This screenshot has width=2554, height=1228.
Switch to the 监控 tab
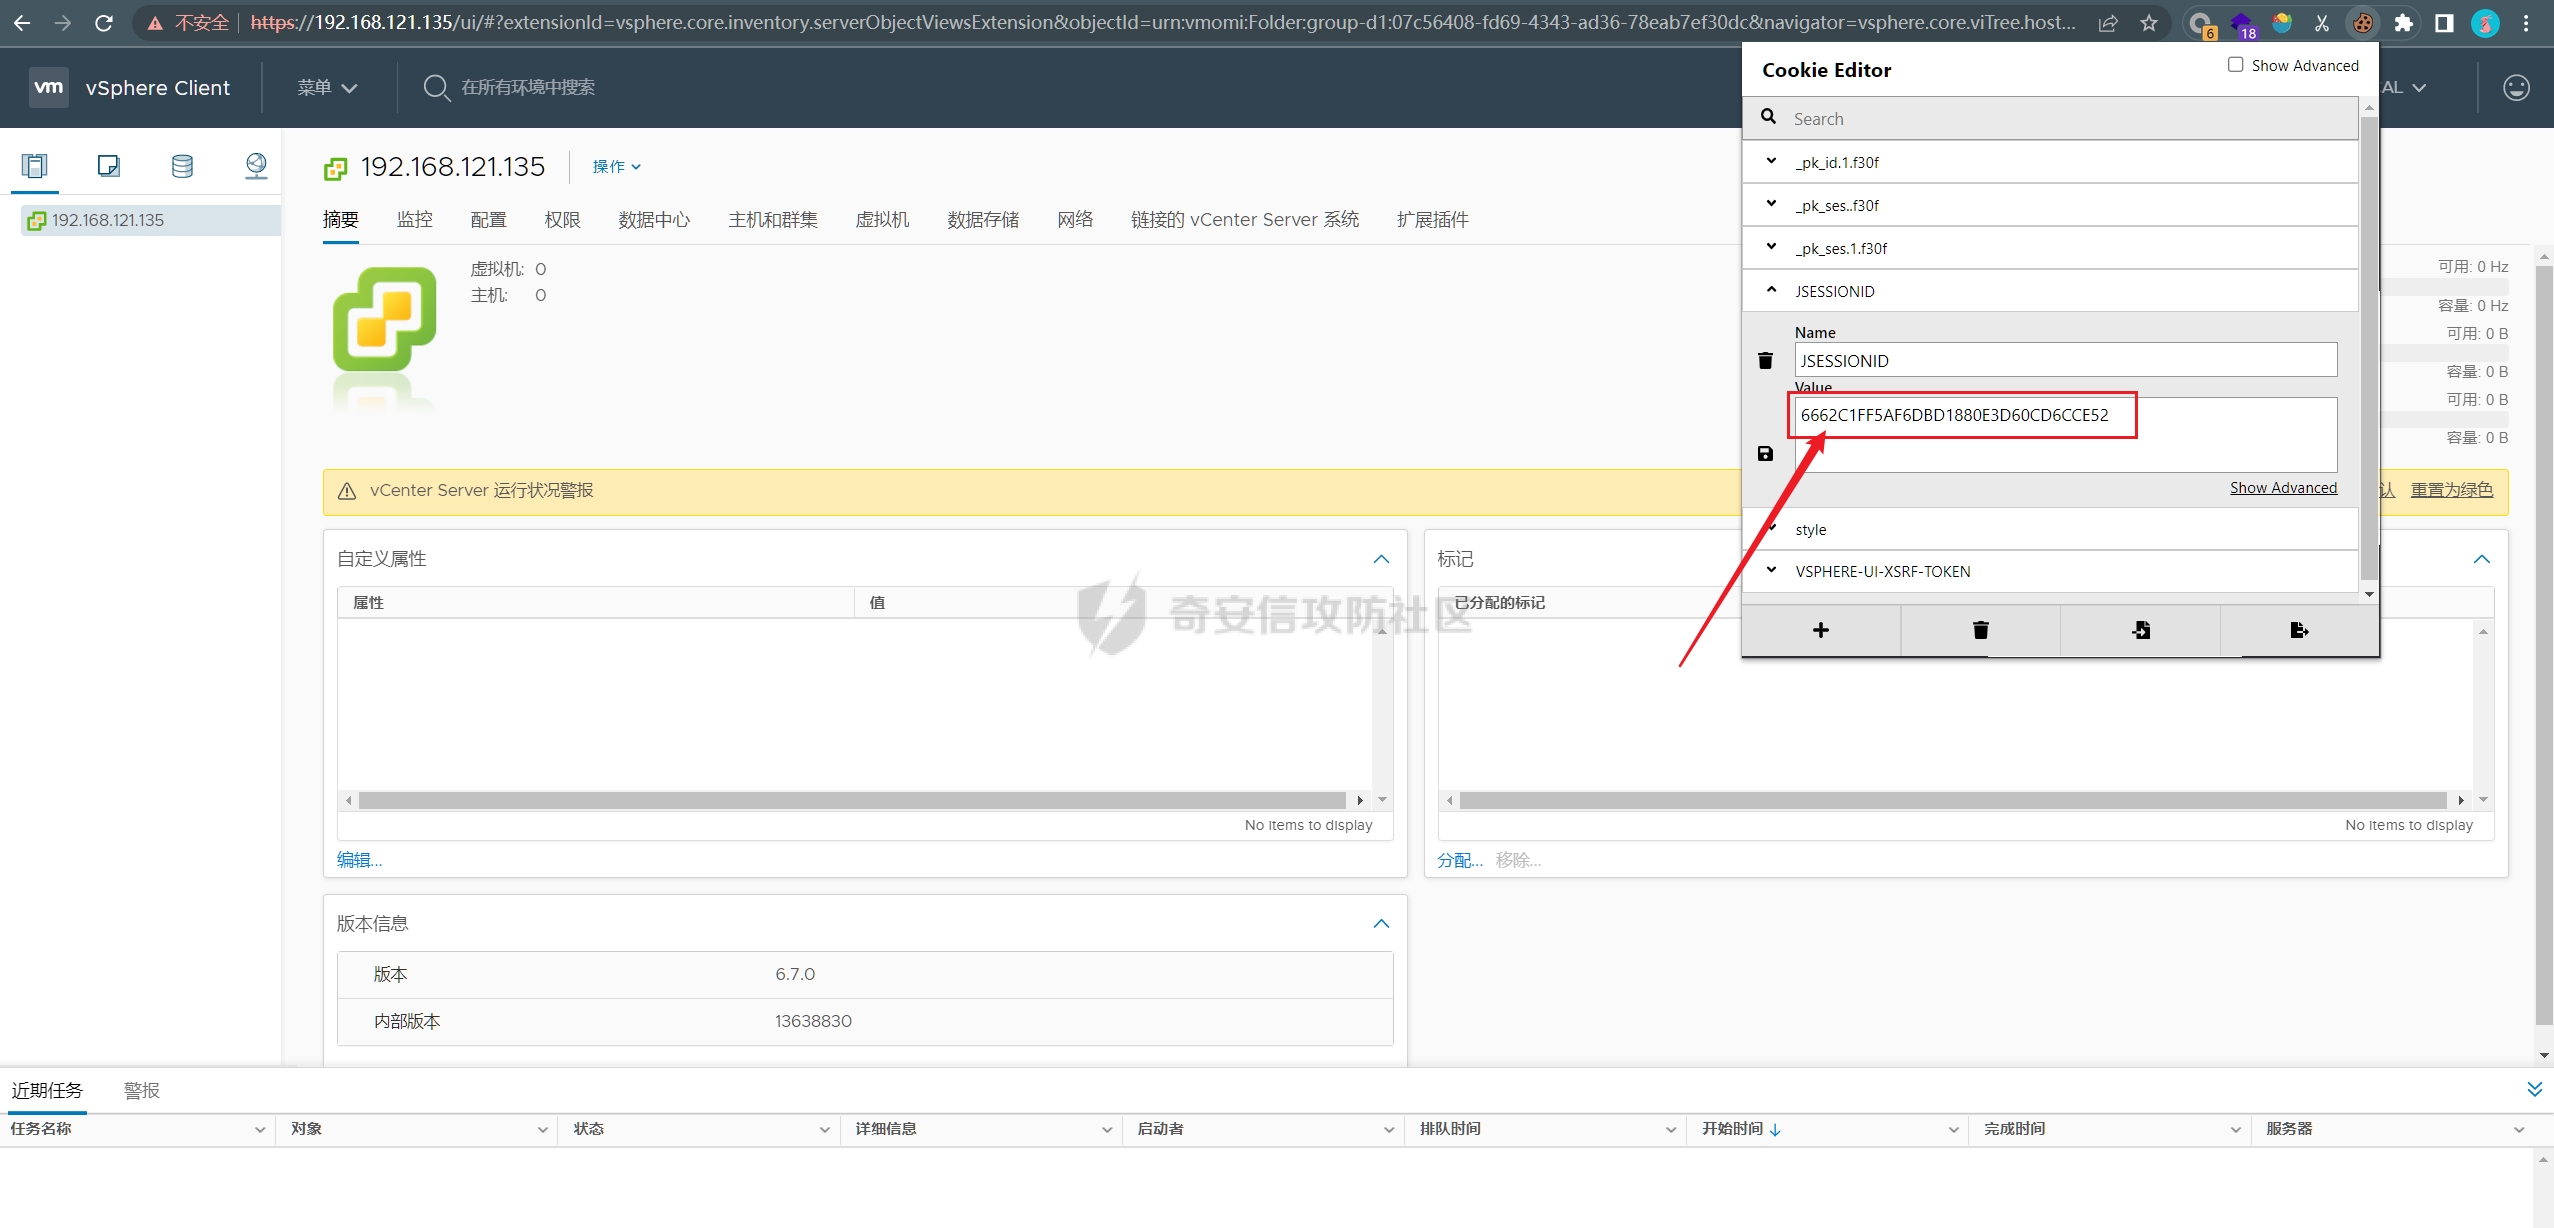414,220
